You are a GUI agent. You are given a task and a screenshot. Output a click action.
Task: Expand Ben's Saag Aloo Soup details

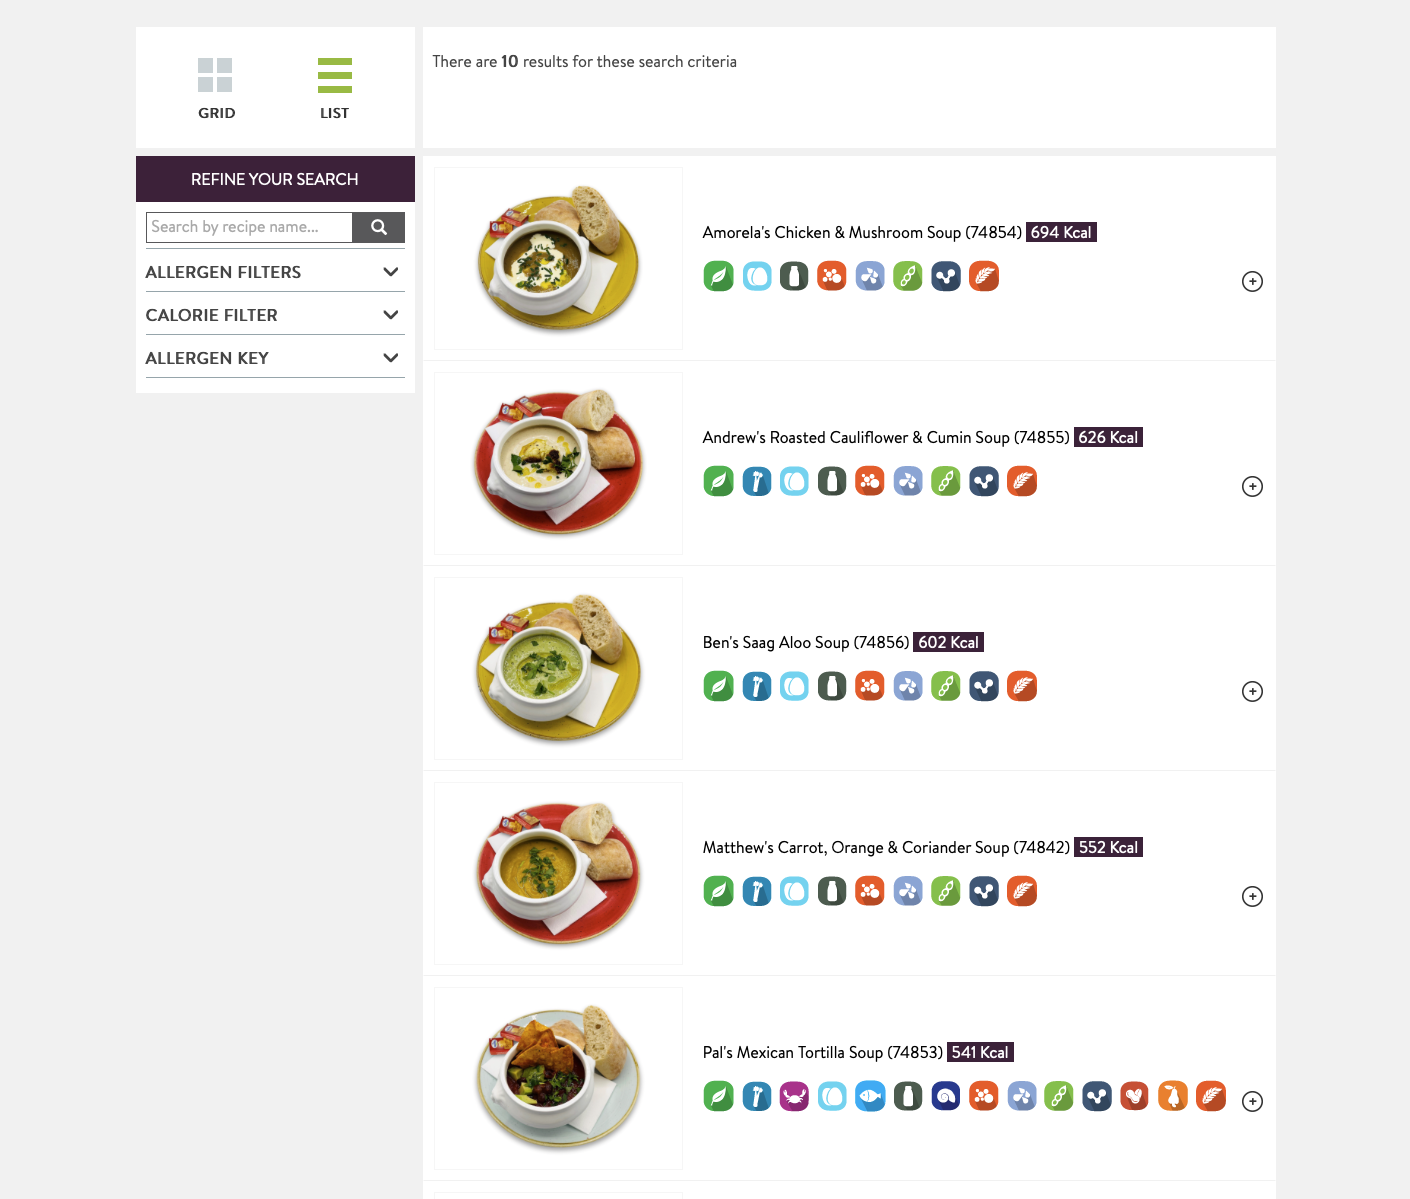1252,692
